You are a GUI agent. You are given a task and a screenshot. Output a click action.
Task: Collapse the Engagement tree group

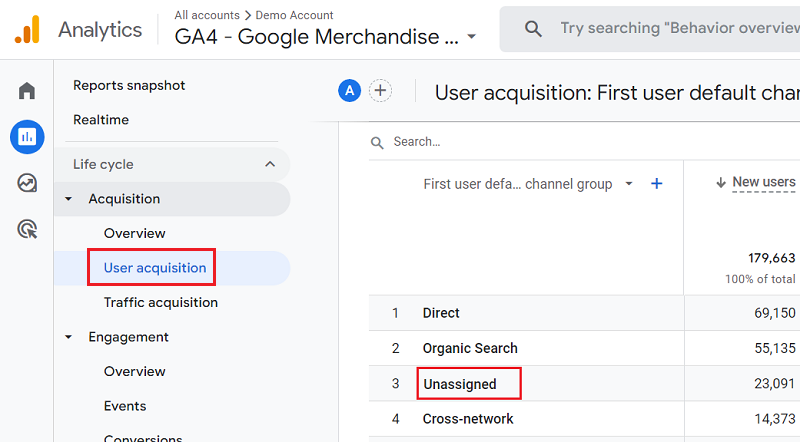click(x=68, y=337)
